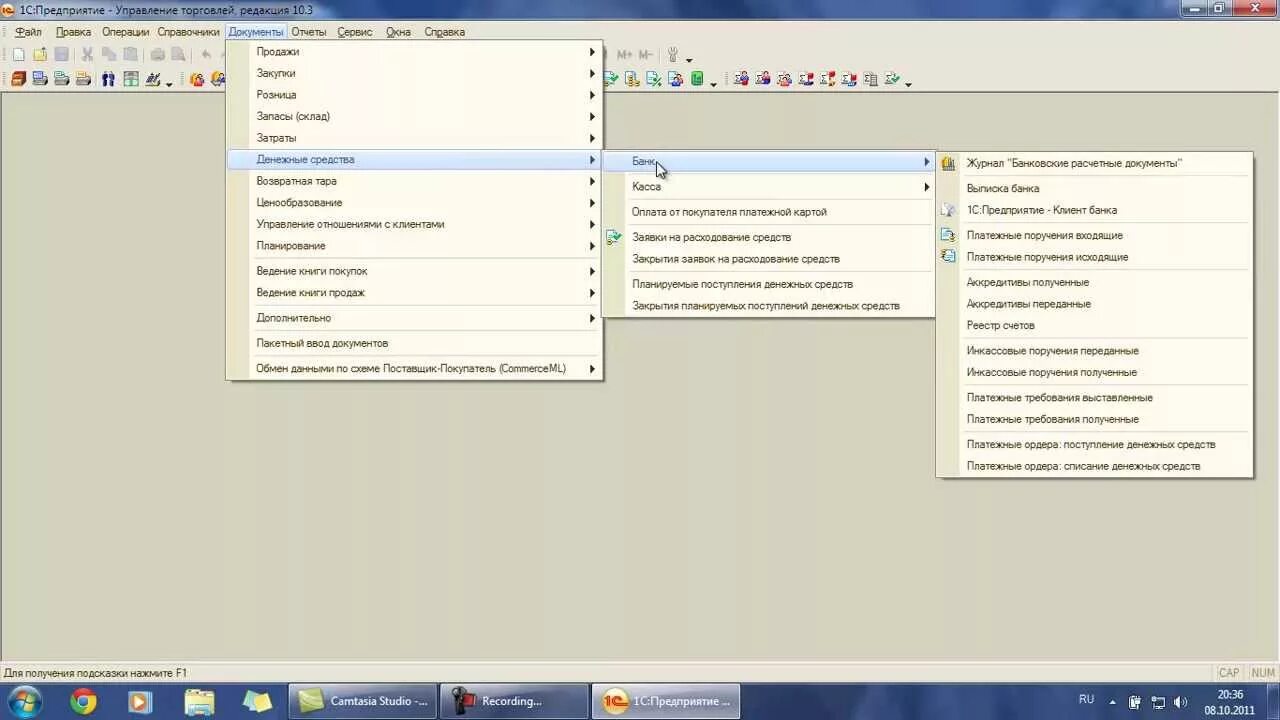Open the Окна menu
Image resolution: width=1280 pixels, height=720 pixels.
[x=398, y=32]
